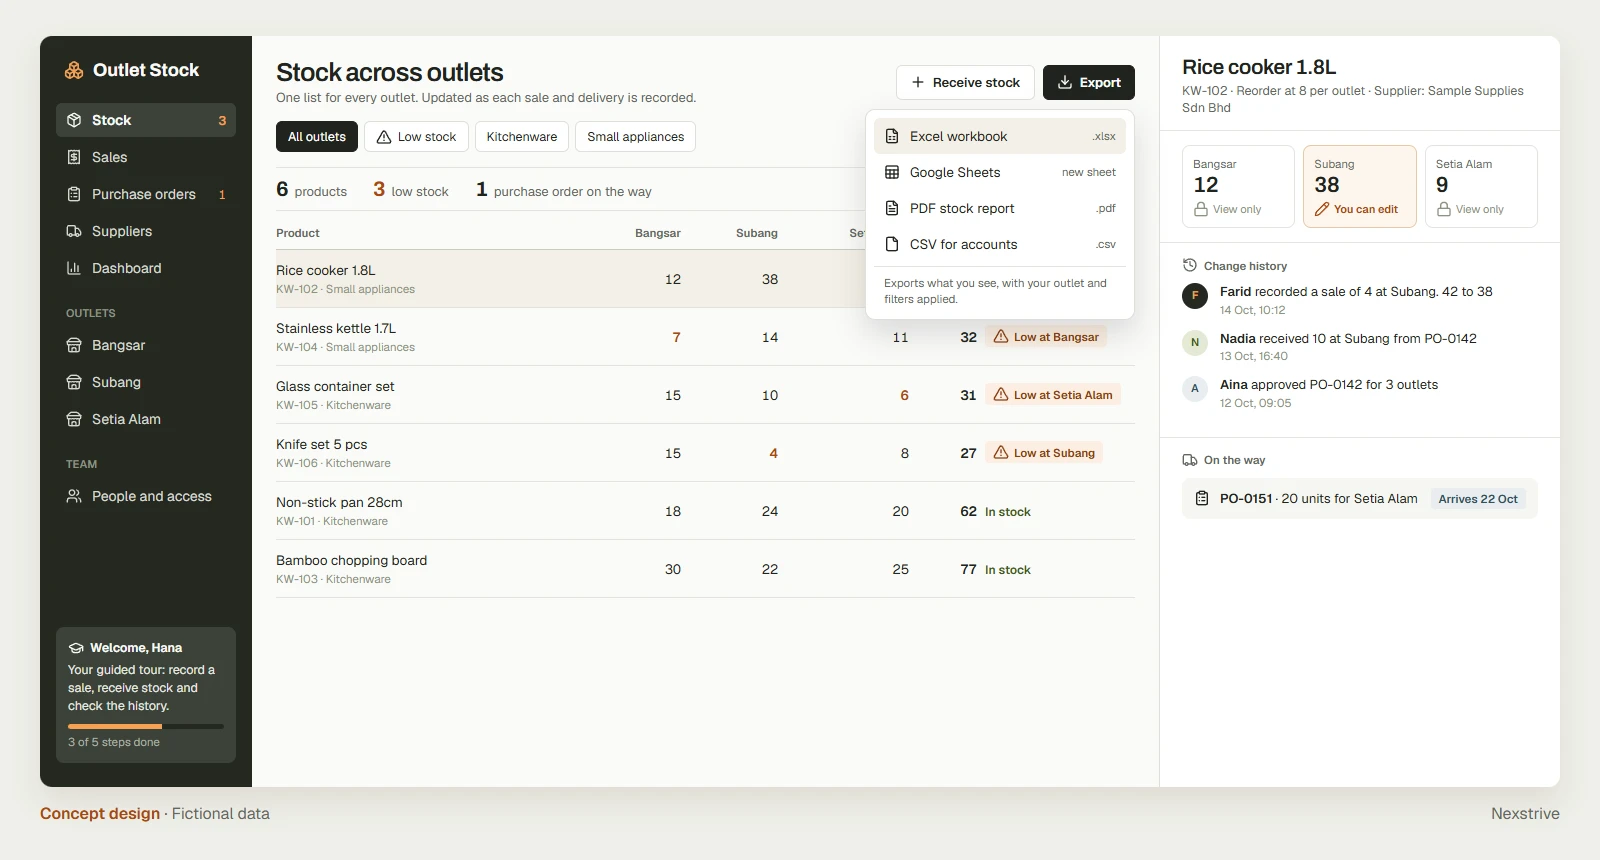Select CSV for accounts export option

1000,244
